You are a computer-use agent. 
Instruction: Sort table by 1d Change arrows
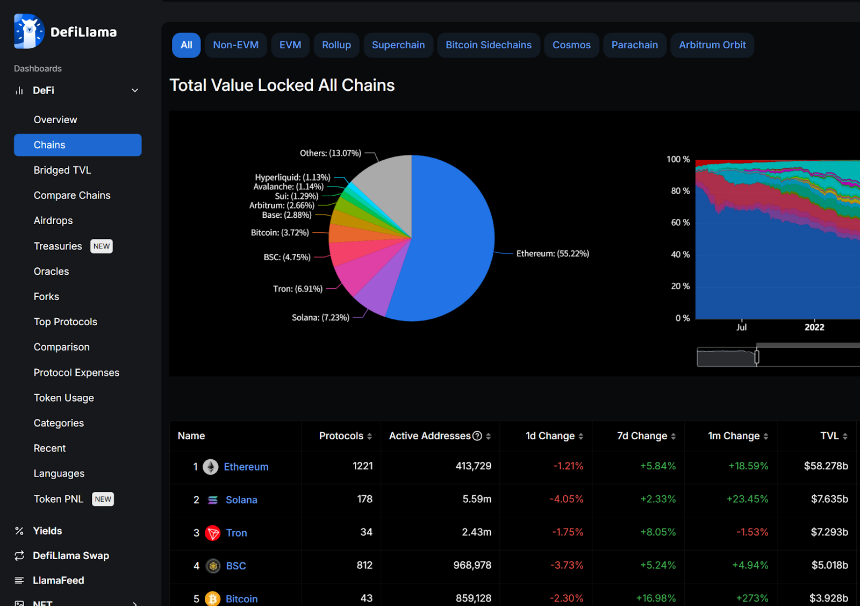(581, 437)
